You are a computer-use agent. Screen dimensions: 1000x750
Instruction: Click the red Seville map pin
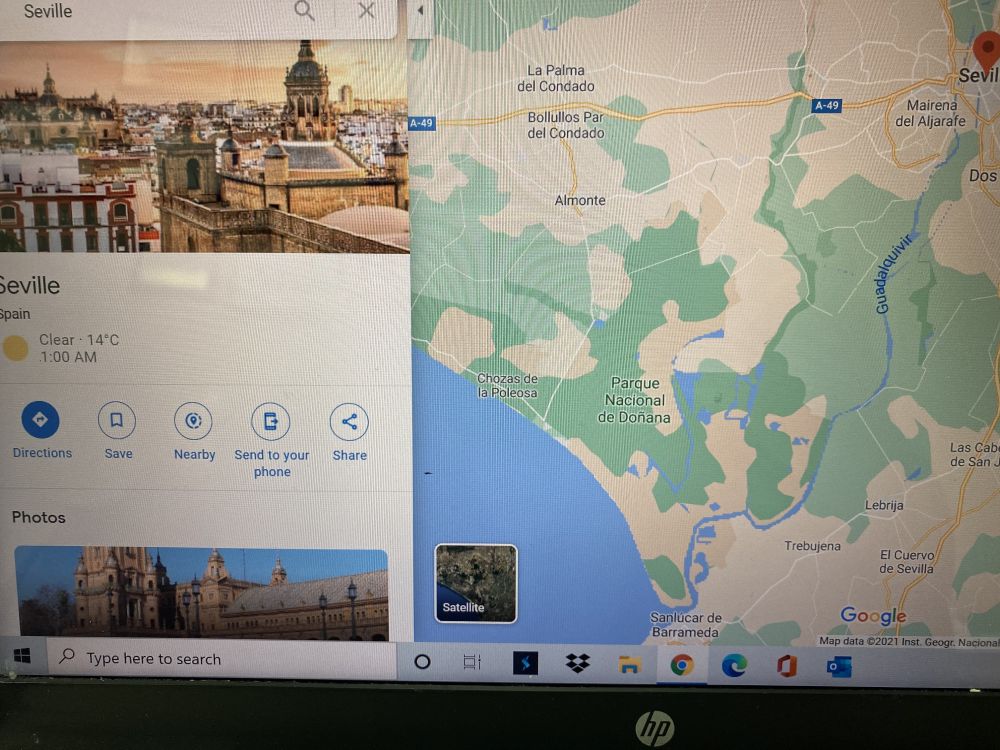click(x=987, y=52)
